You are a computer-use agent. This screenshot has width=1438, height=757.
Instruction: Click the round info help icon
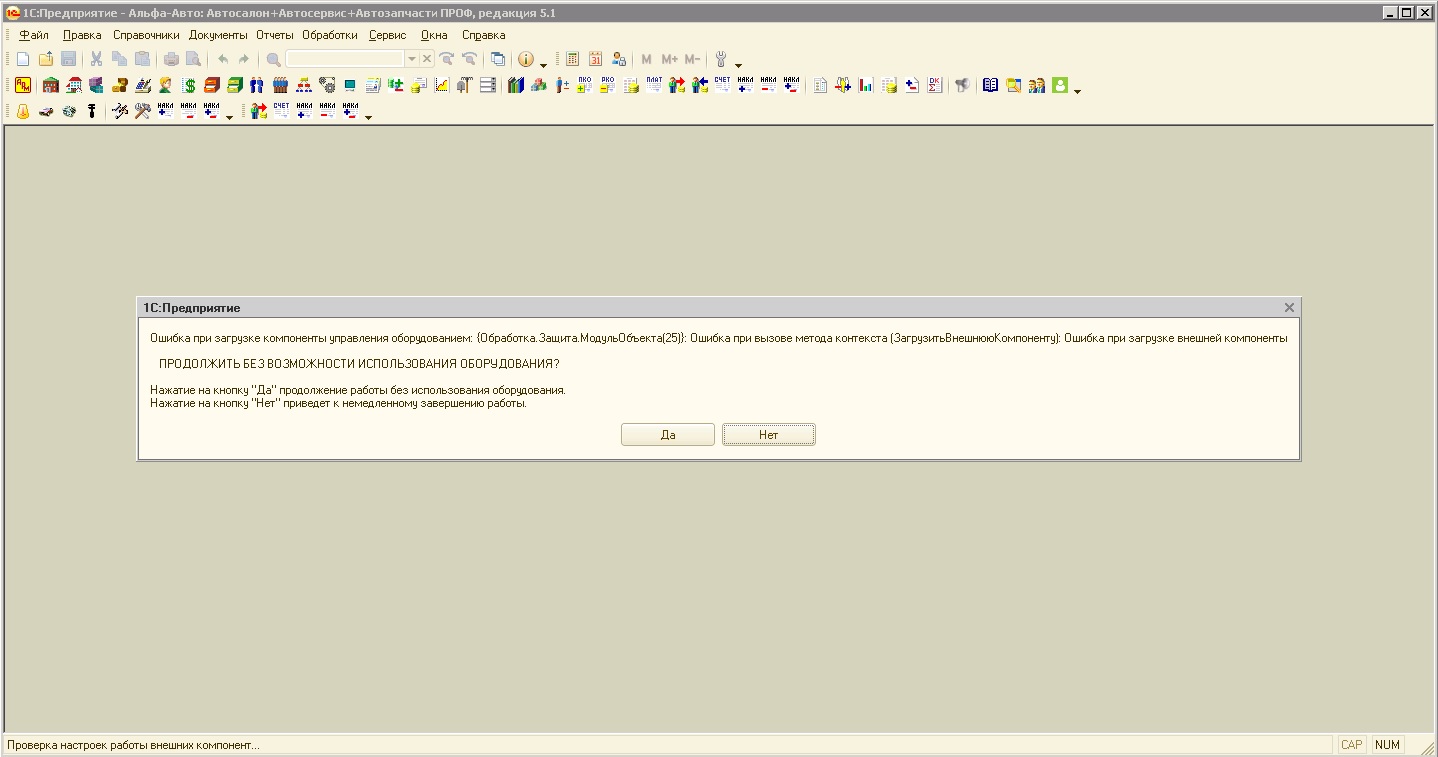tap(526, 59)
